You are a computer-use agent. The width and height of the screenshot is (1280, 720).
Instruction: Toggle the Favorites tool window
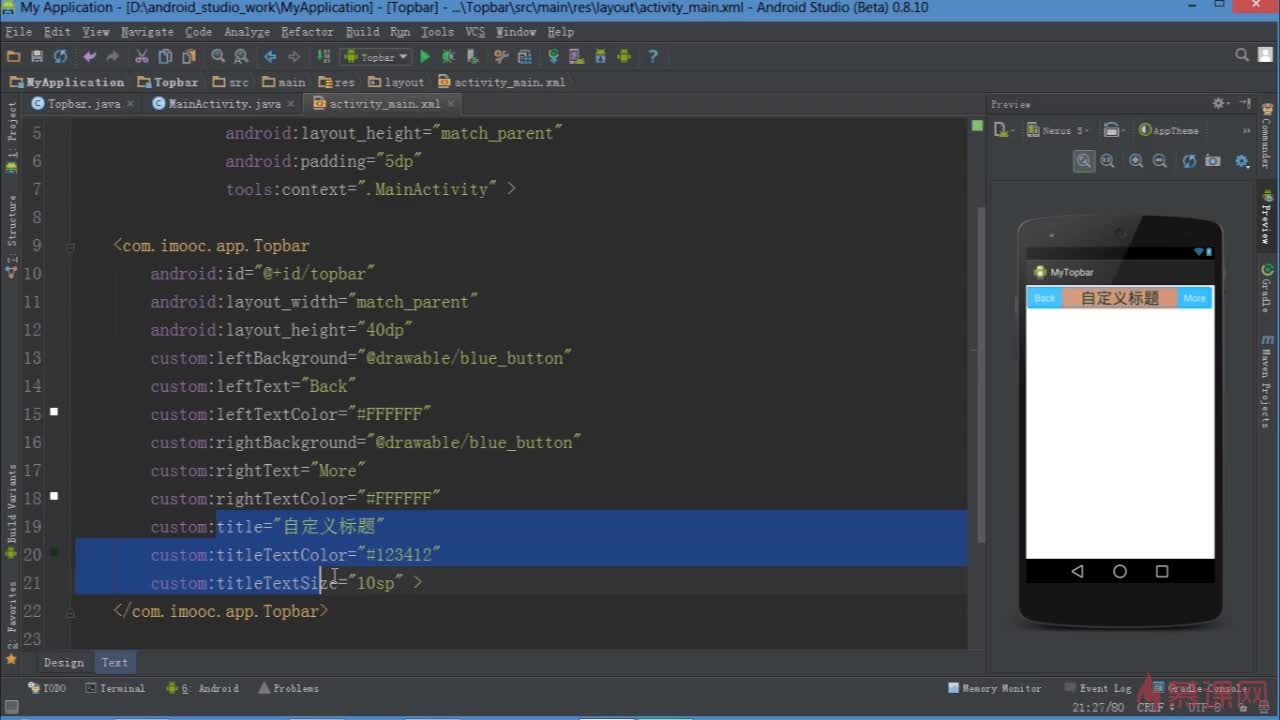click(12, 622)
